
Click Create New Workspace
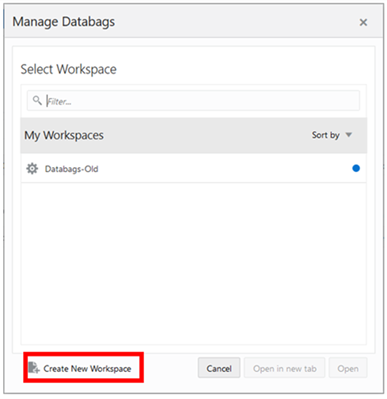(80, 368)
